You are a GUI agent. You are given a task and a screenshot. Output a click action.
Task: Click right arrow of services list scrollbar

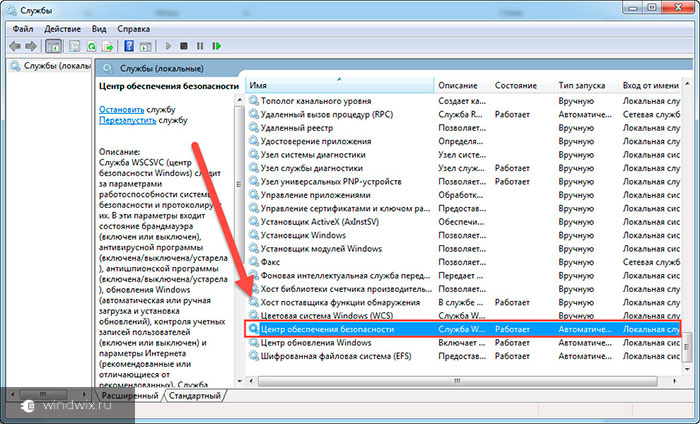point(674,381)
